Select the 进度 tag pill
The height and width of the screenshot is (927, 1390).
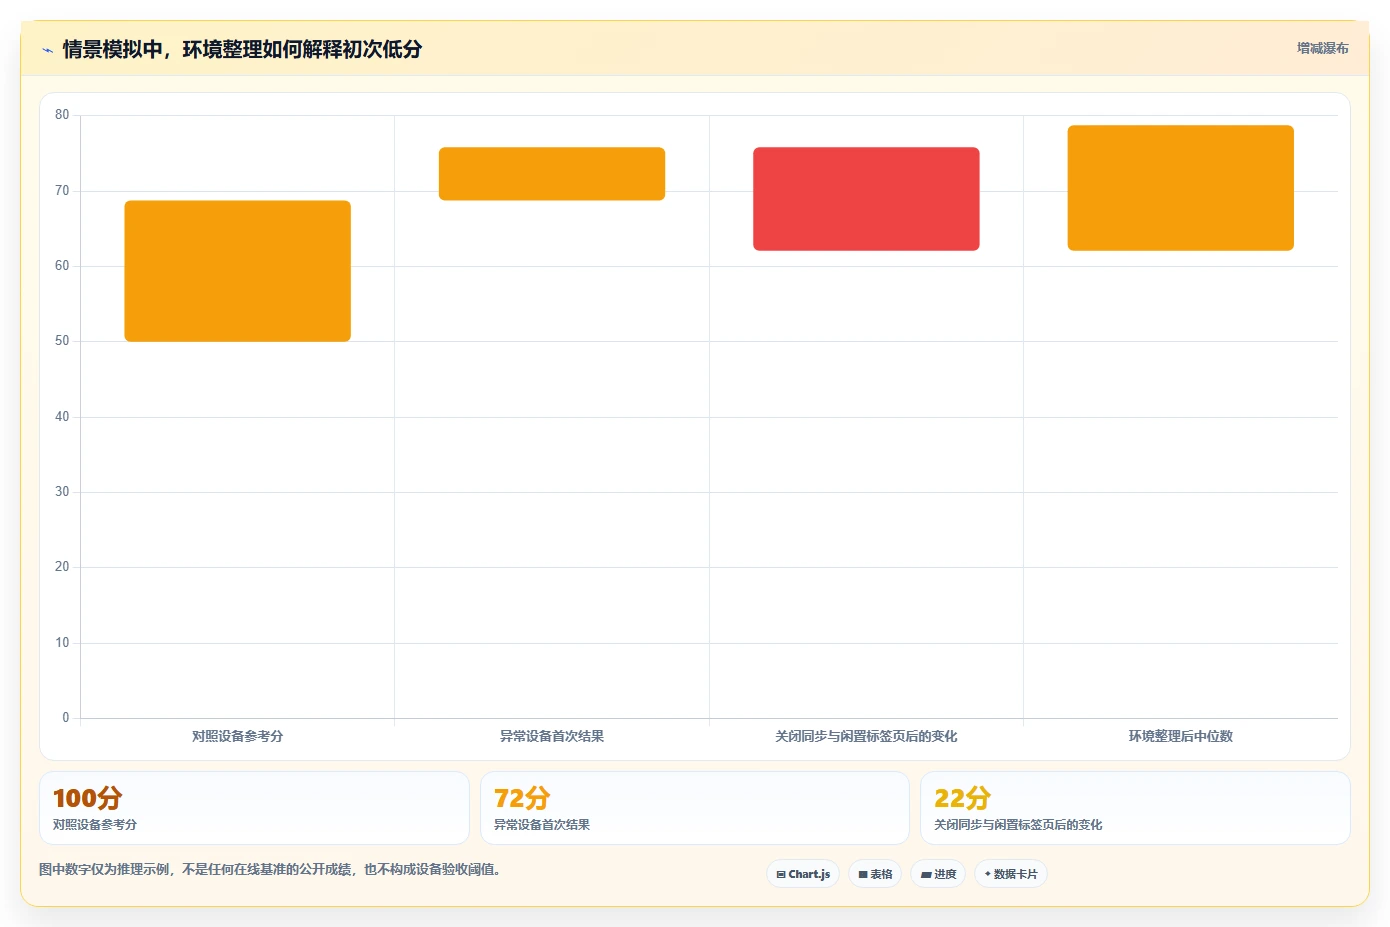(938, 874)
